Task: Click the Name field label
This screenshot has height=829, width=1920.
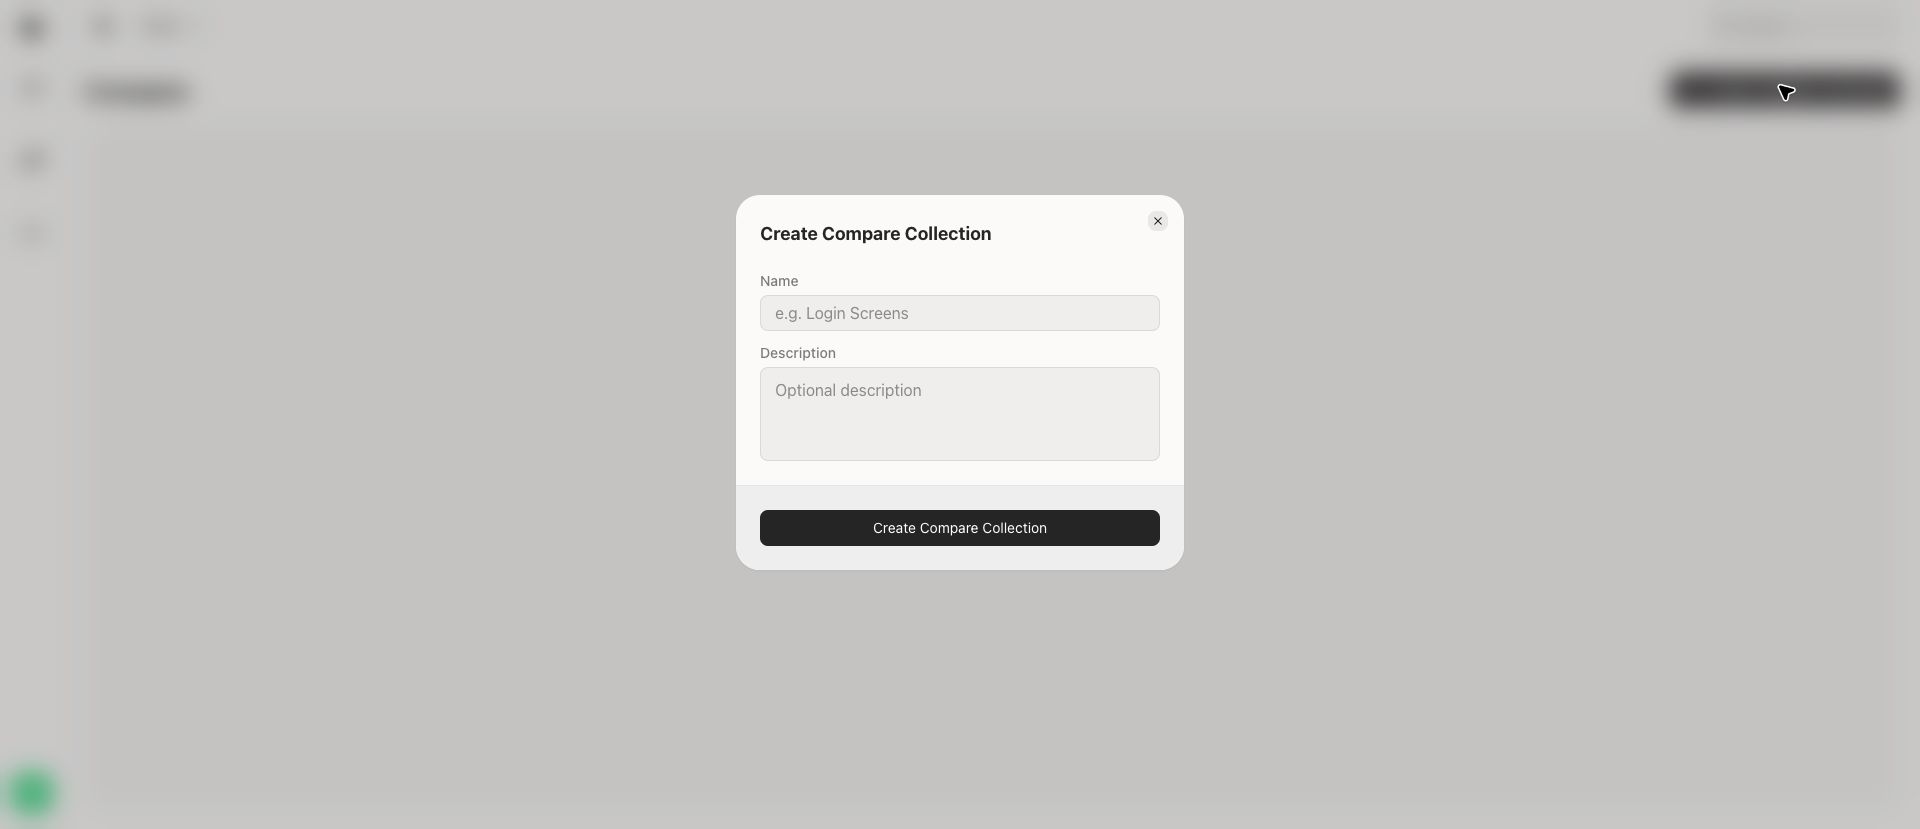Action: point(779,281)
